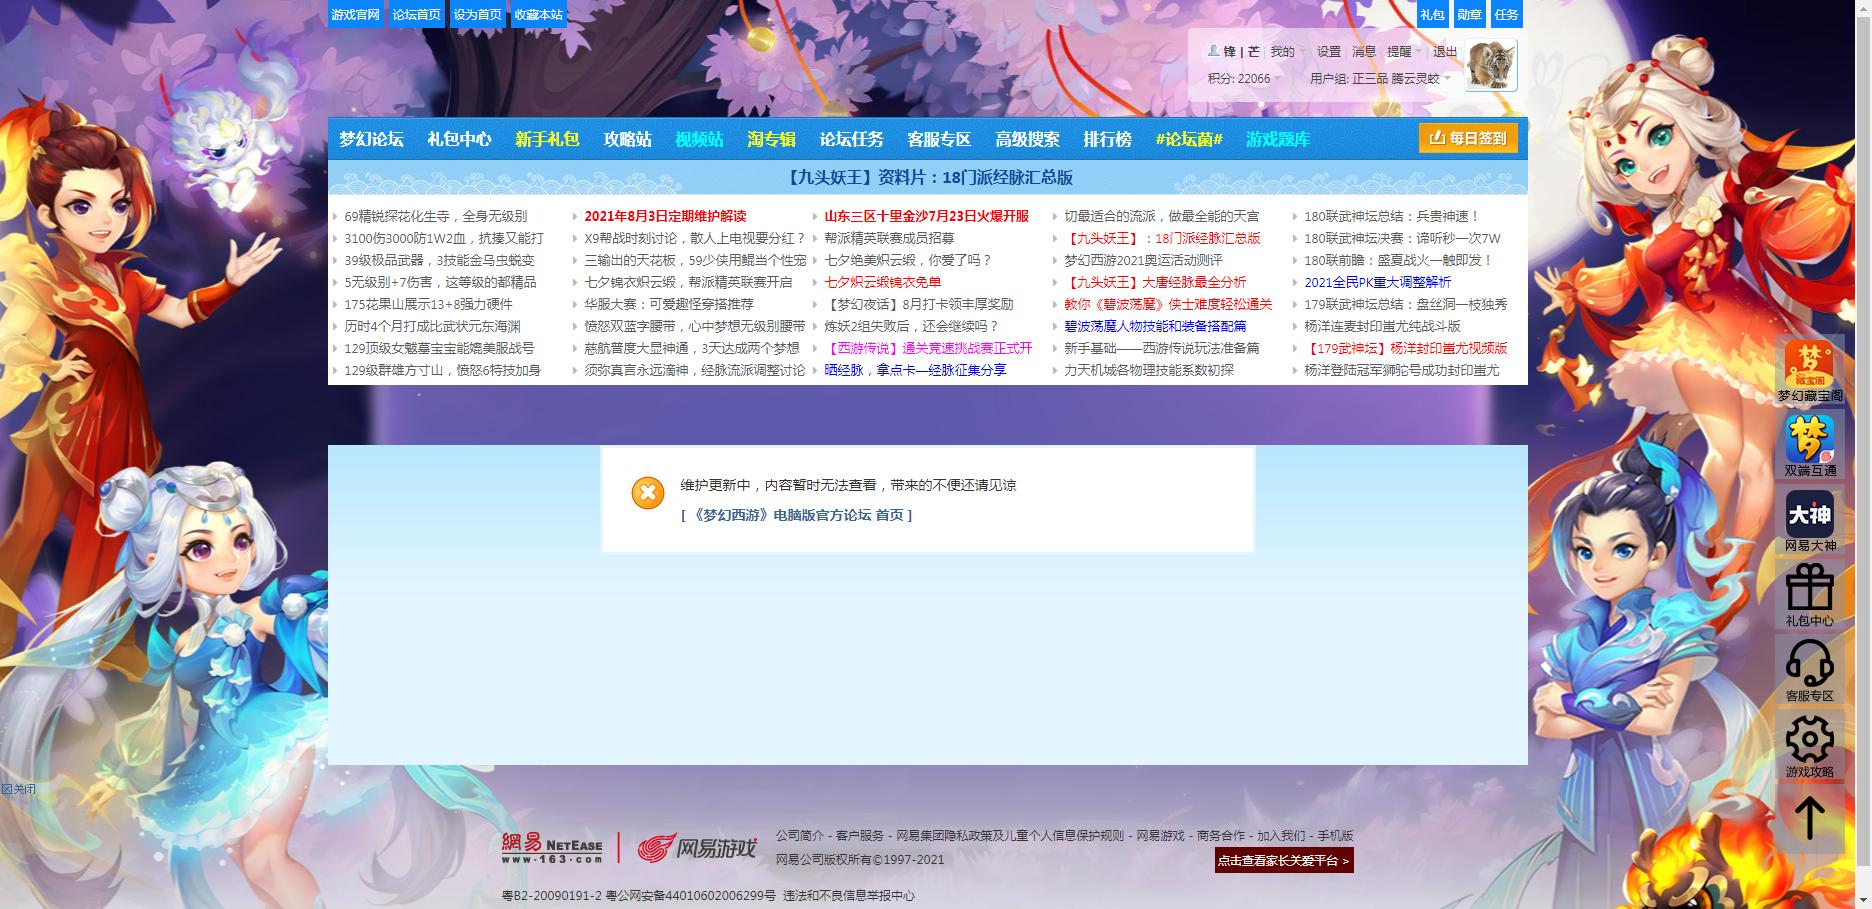Open 山东三区十里金沙7月23日火爆开服 link
The image size is (1872, 909).
pyautogui.click(x=926, y=216)
